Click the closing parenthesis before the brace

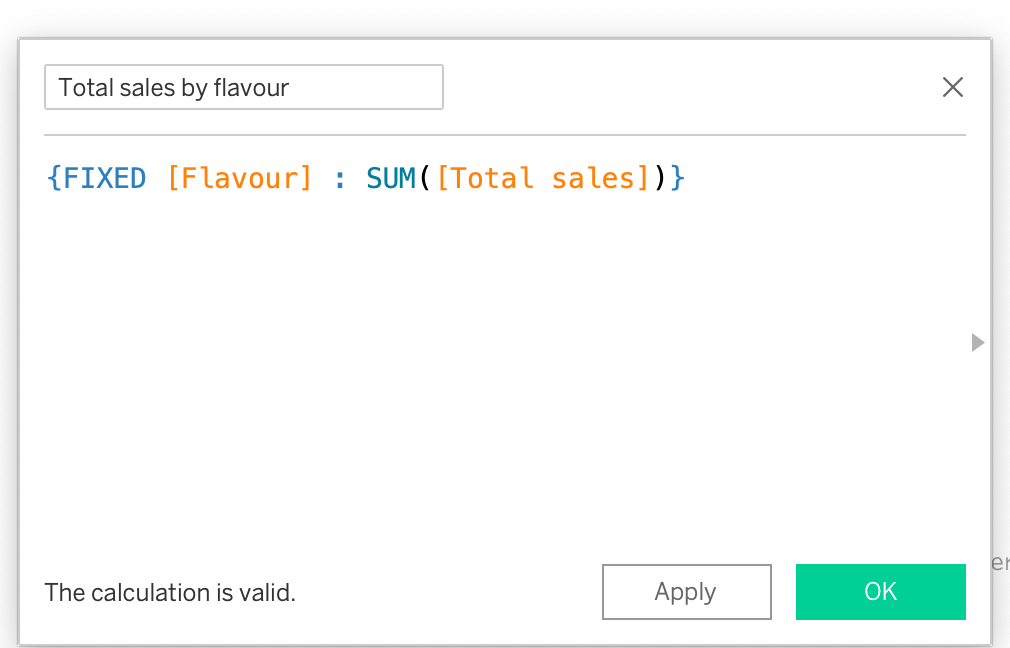click(x=661, y=178)
